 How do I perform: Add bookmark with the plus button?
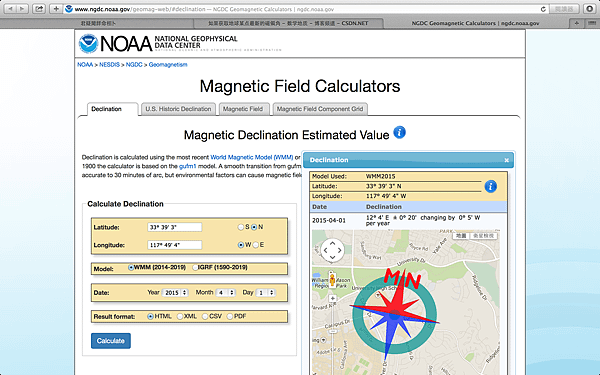tap(56, 8)
